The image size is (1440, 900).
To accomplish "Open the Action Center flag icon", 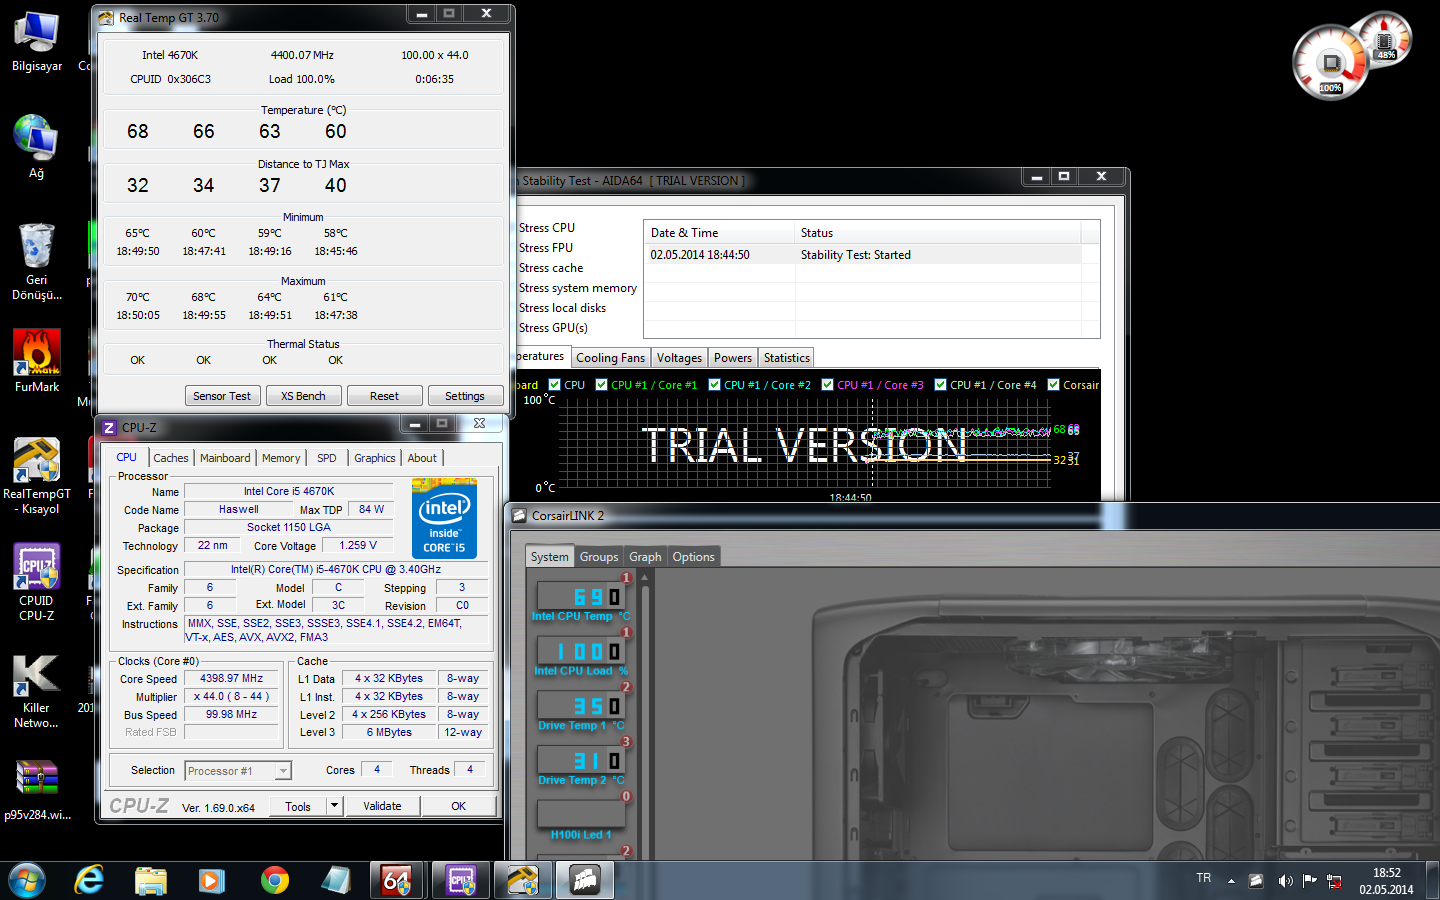I will click(x=1310, y=881).
